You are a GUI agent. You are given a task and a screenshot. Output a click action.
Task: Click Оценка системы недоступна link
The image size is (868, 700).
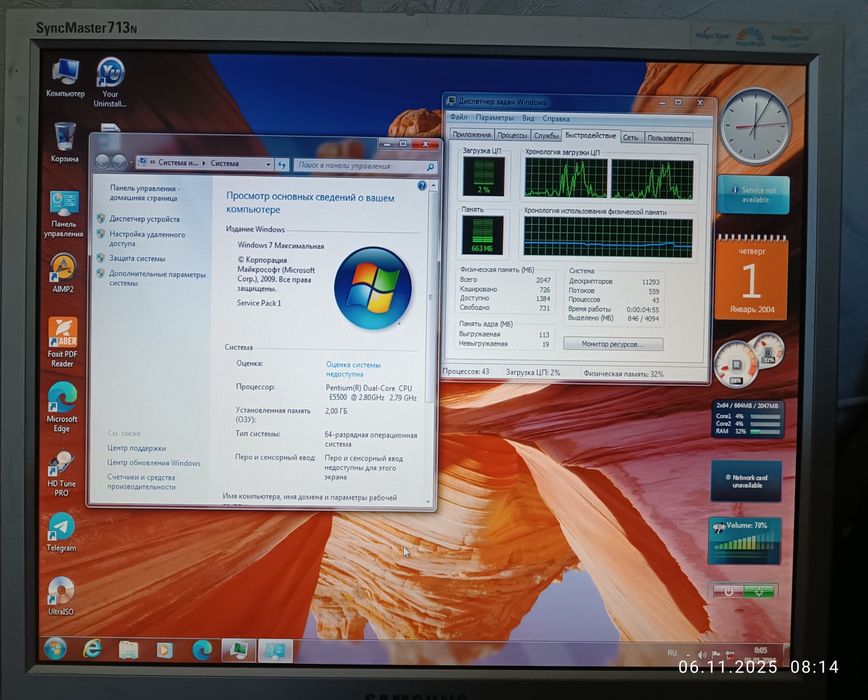tap(353, 369)
